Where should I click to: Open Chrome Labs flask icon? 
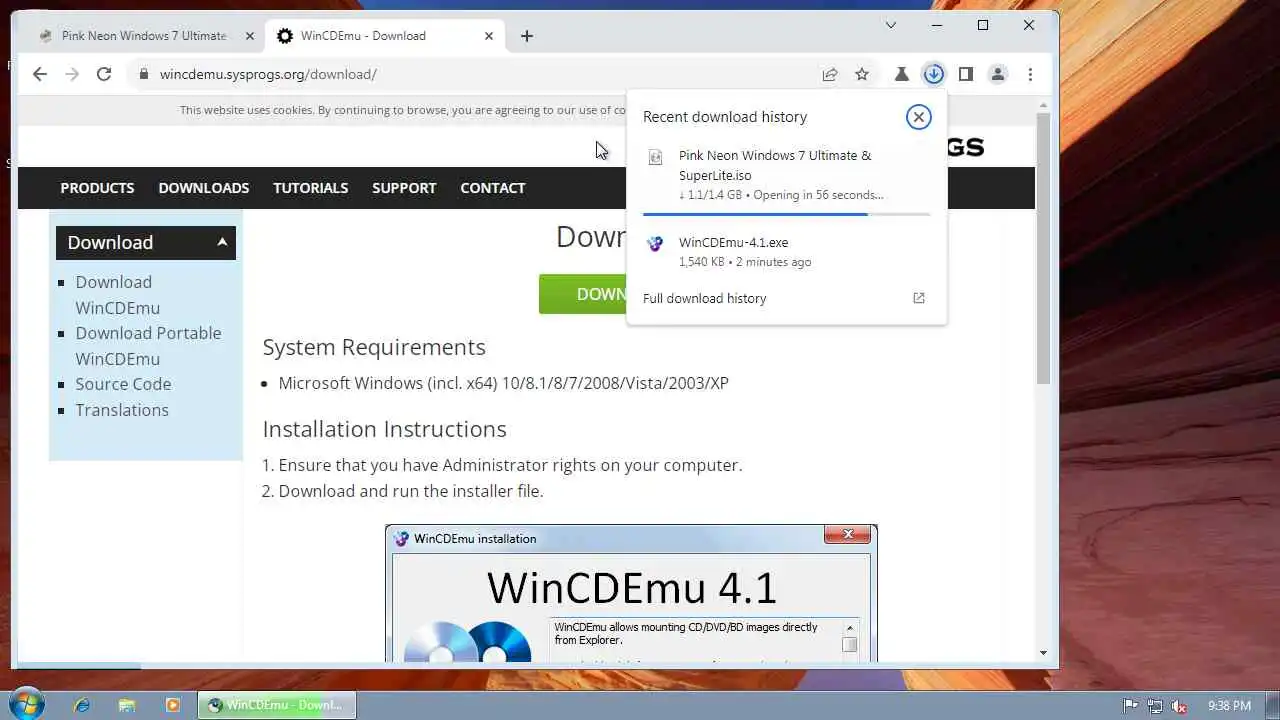901,74
